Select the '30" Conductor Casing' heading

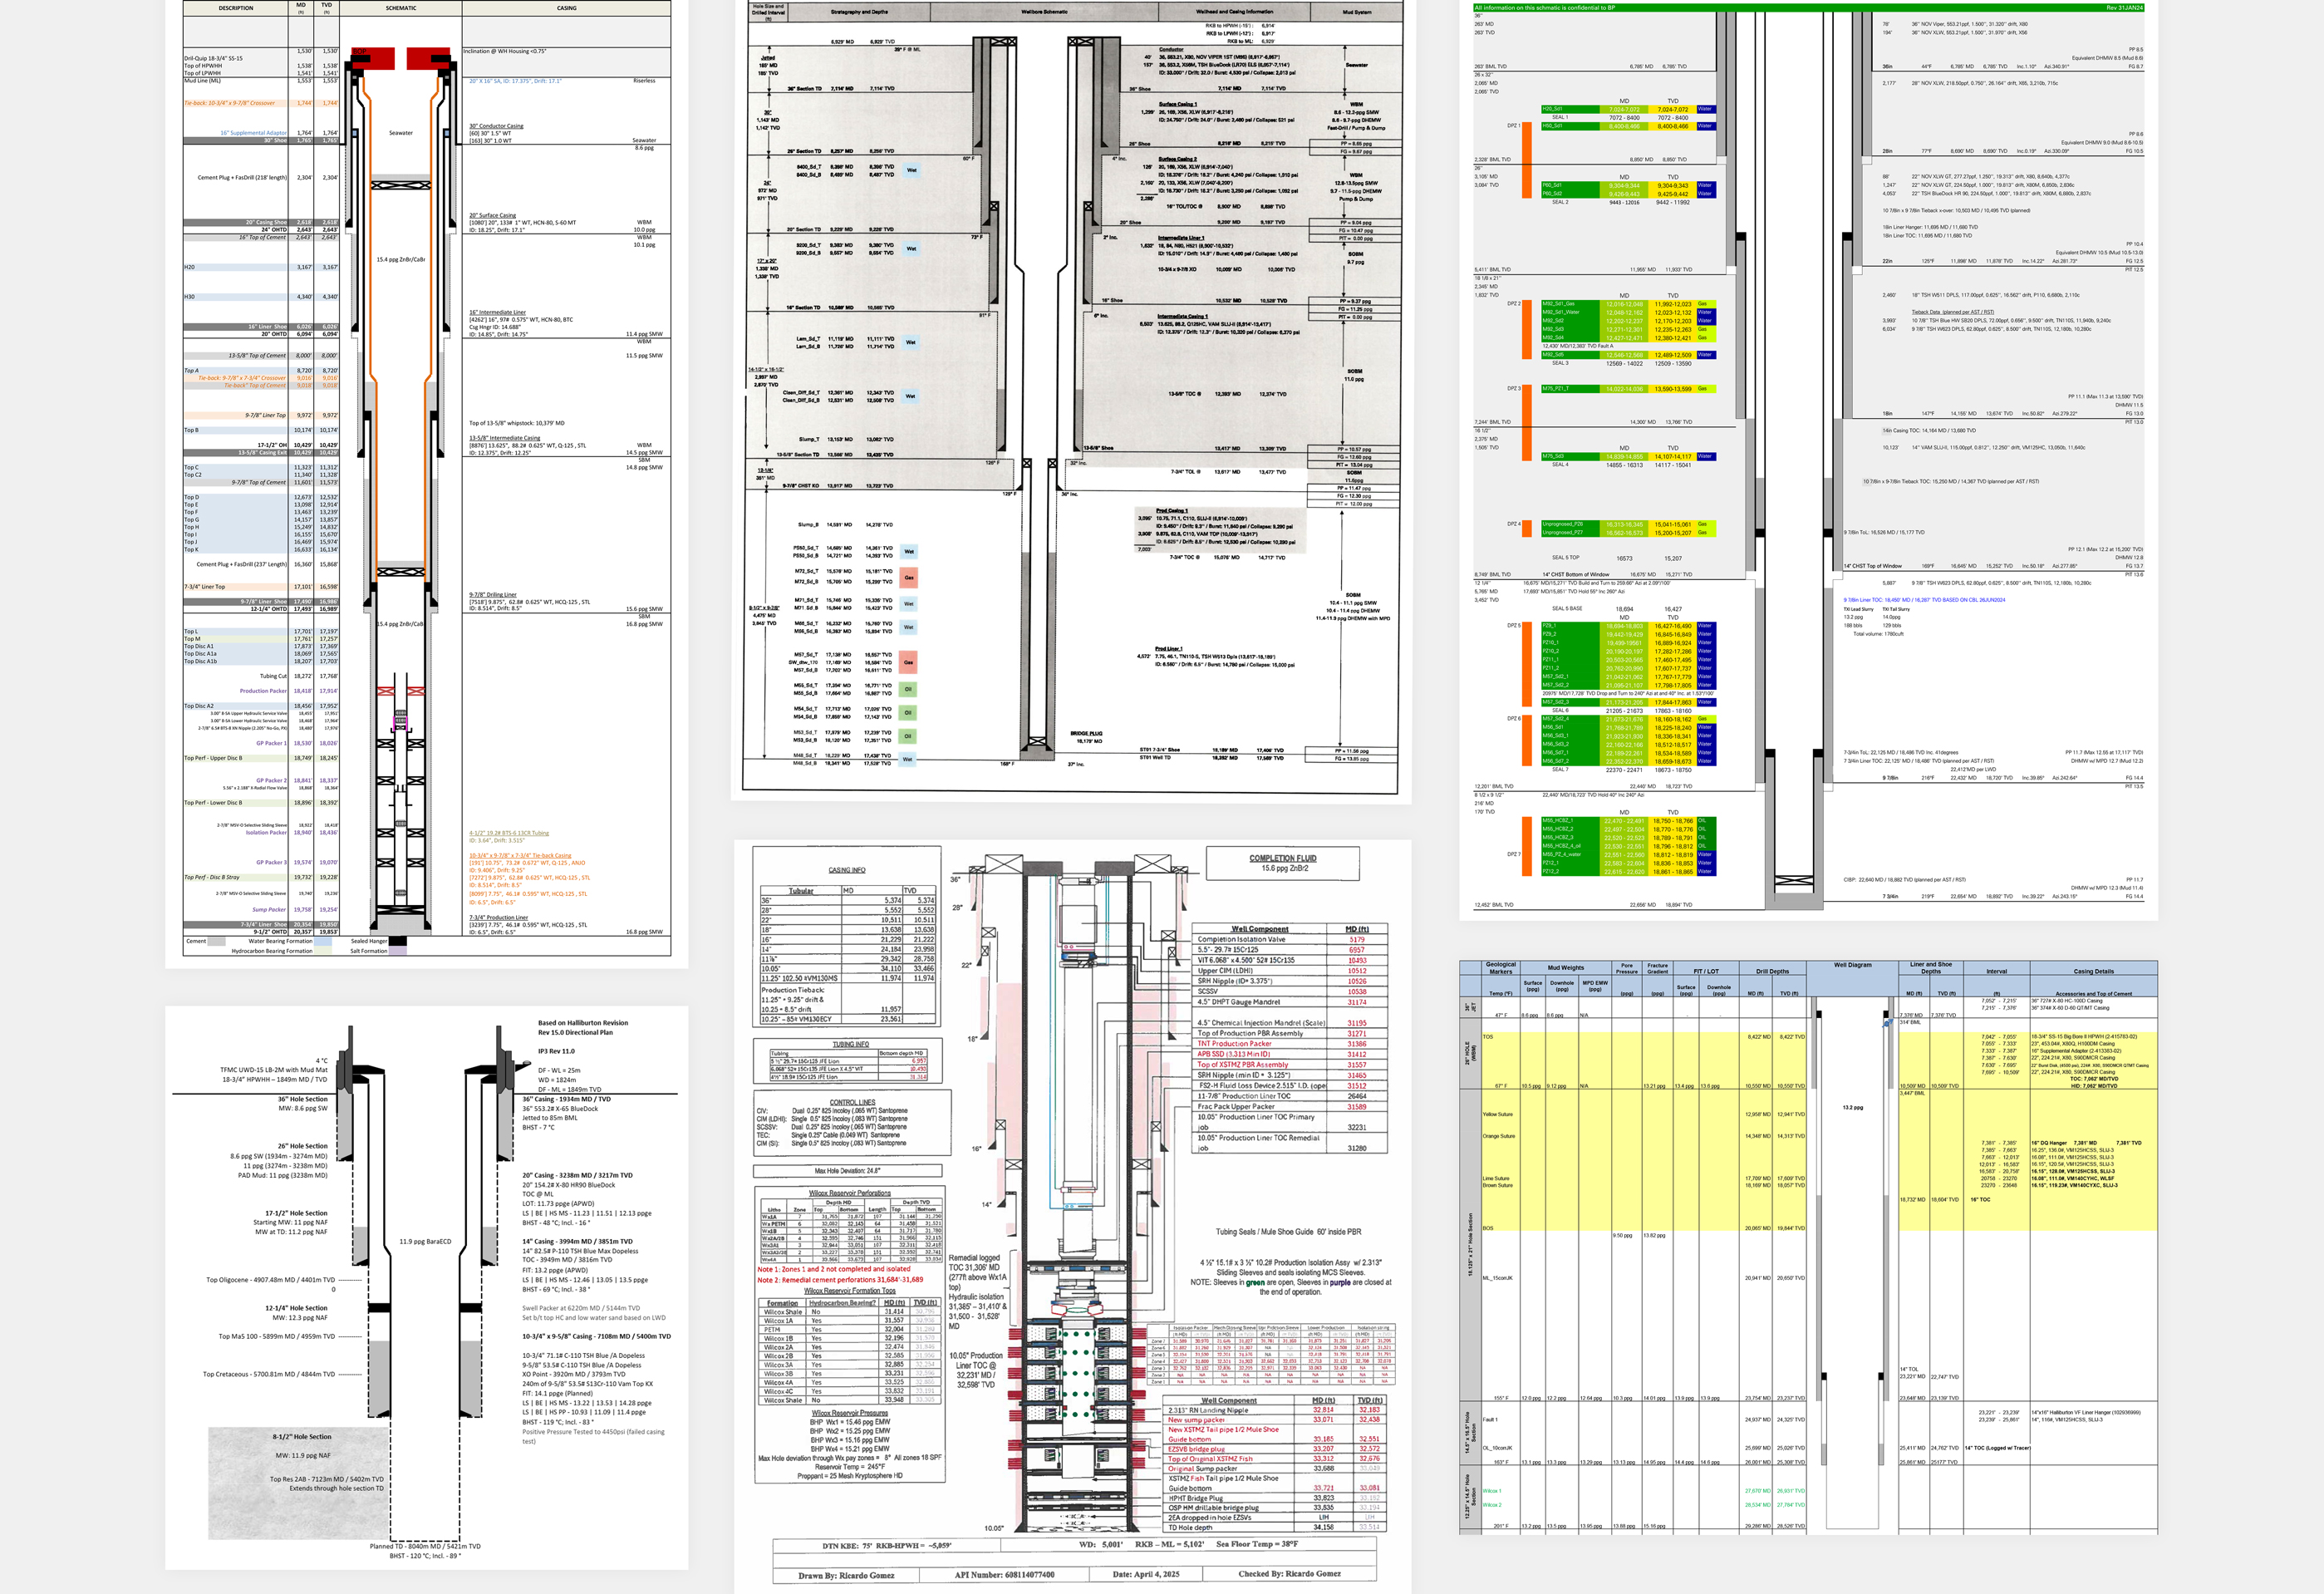(x=496, y=126)
